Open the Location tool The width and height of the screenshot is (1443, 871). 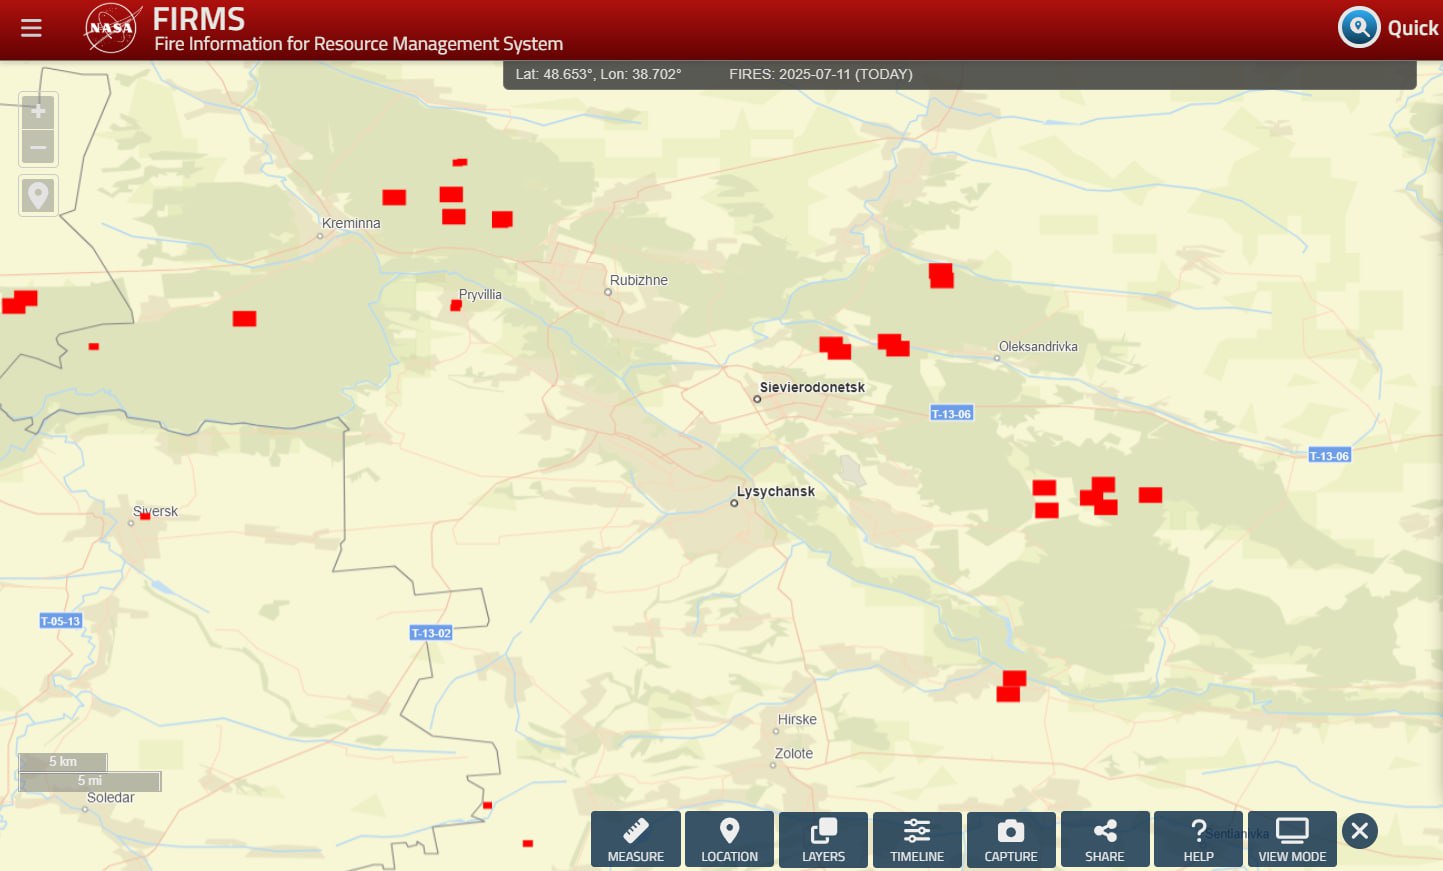(729, 839)
